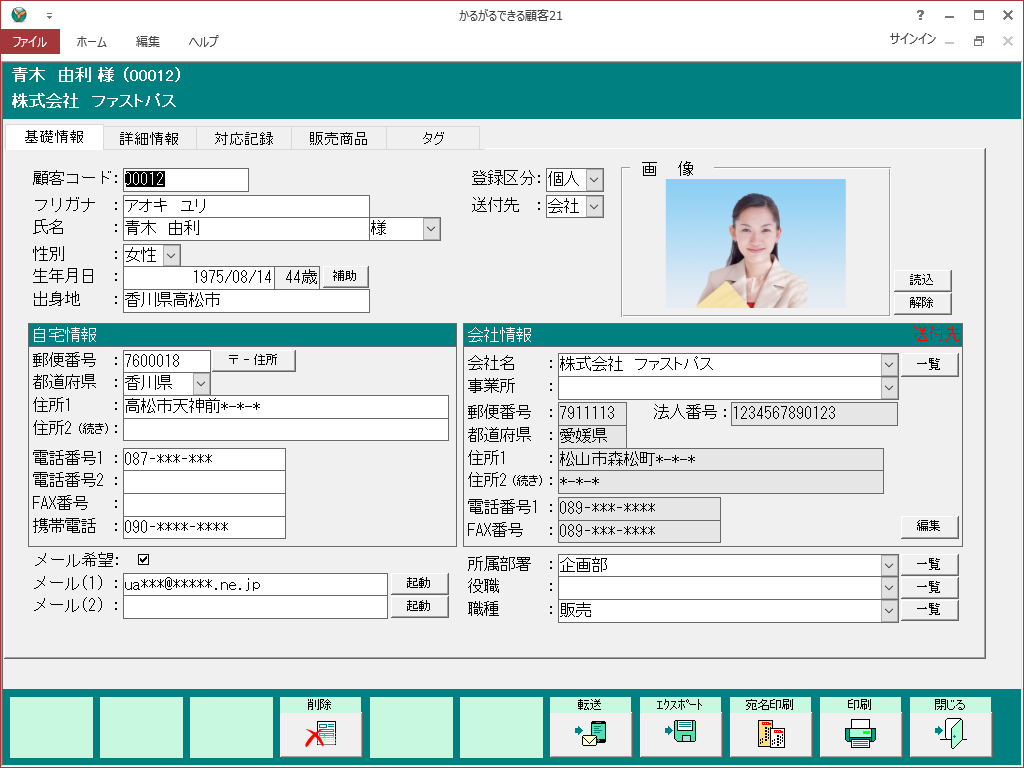The image size is (1024, 768).
Task: Click the 閉じる door icon
Action: pyautogui.click(x=951, y=735)
